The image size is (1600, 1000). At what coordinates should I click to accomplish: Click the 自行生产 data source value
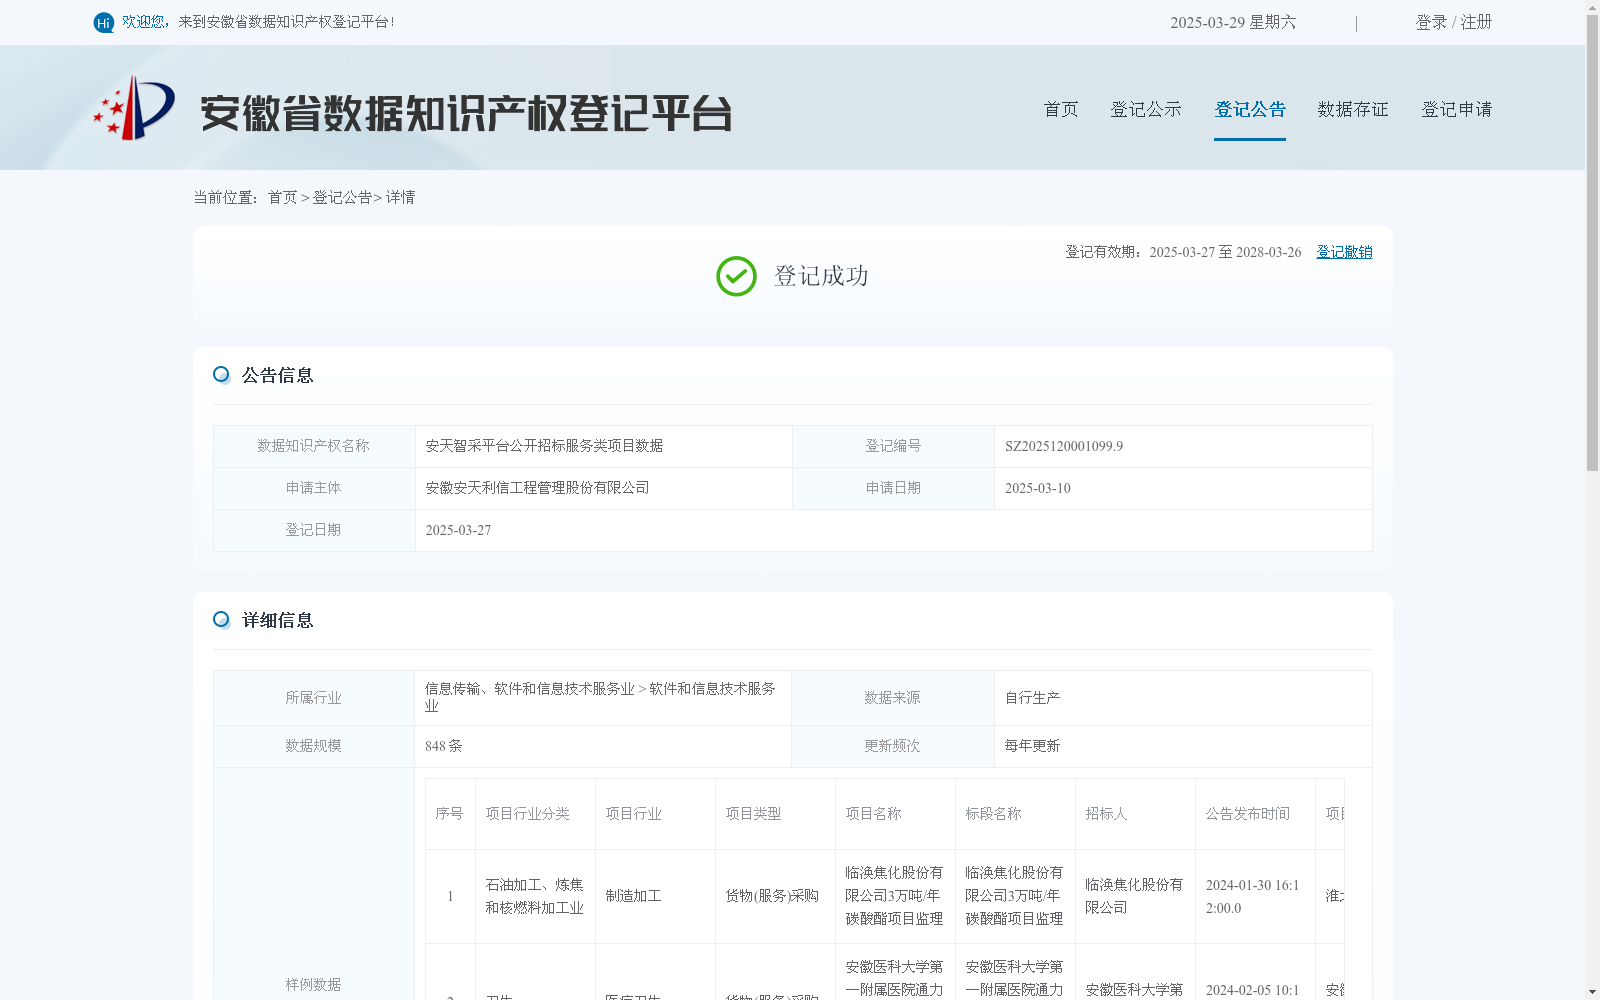(1032, 698)
